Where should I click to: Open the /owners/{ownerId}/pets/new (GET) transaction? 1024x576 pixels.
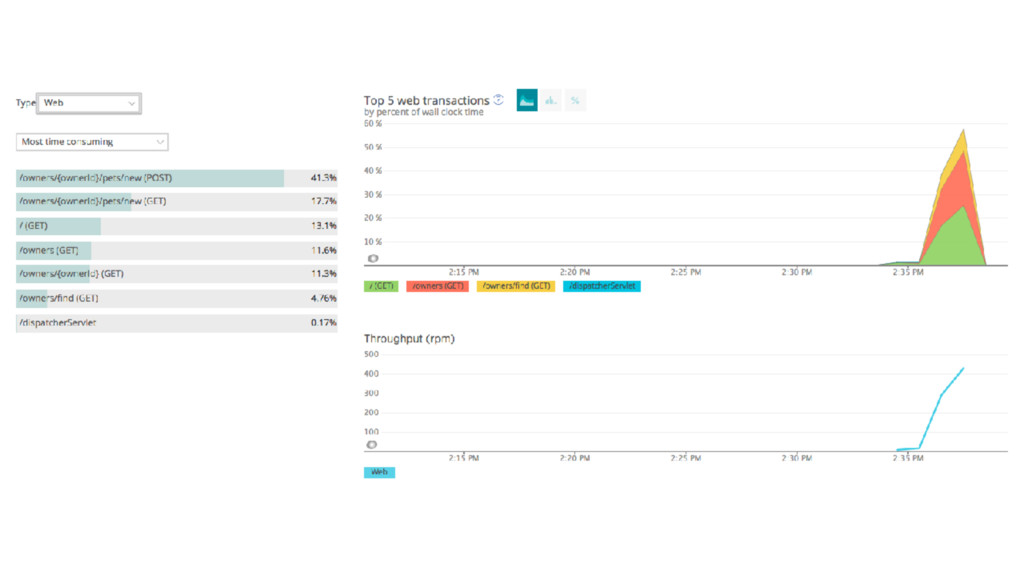pyautogui.click(x=176, y=202)
